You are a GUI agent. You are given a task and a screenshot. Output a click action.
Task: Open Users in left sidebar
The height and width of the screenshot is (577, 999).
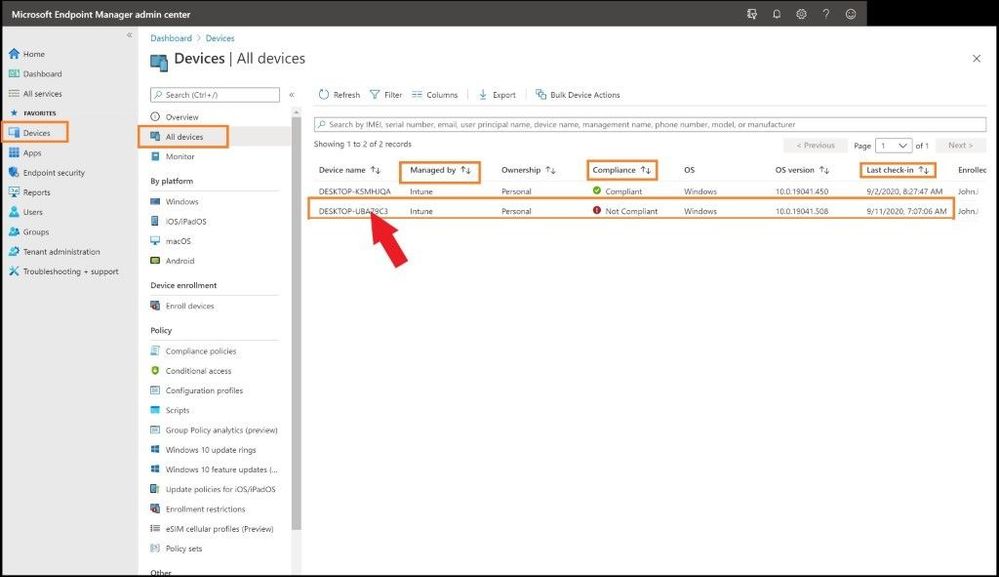pyautogui.click(x=26, y=212)
